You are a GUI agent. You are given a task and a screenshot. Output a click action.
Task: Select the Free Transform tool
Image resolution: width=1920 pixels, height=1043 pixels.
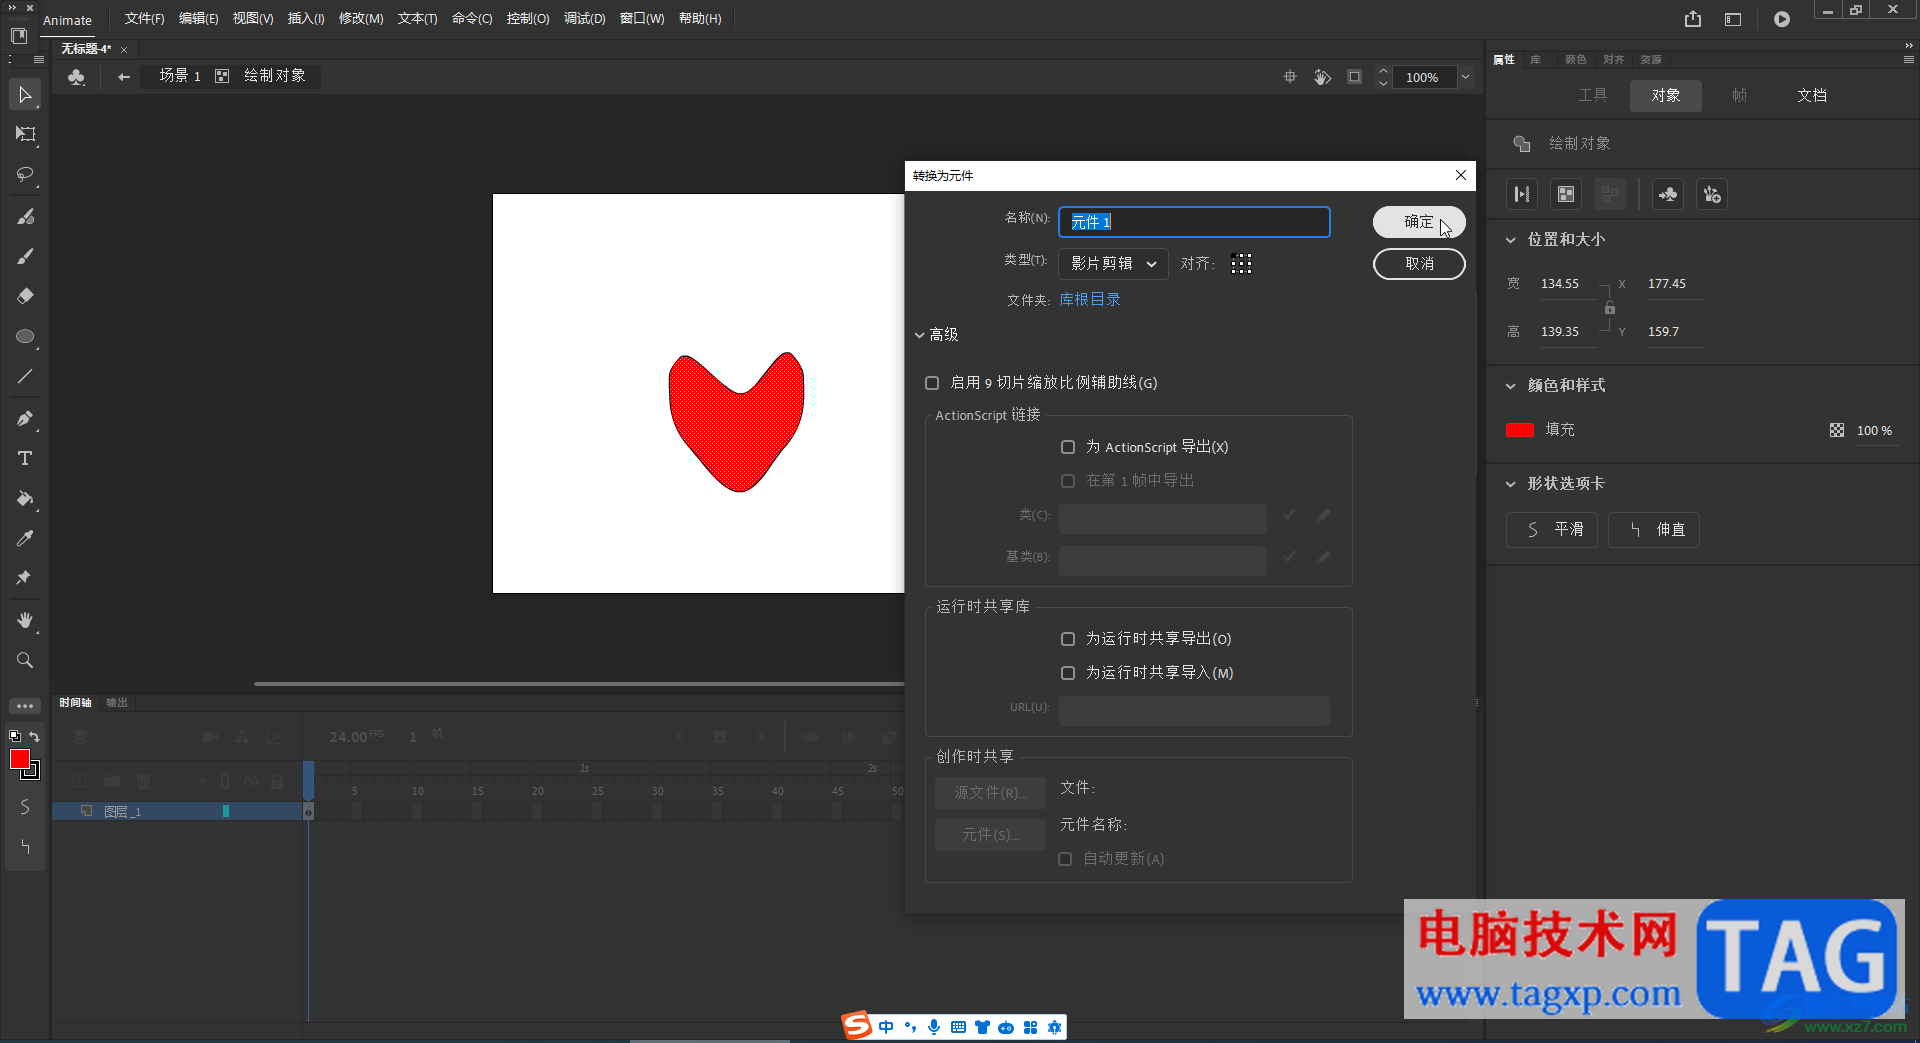click(25, 134)
